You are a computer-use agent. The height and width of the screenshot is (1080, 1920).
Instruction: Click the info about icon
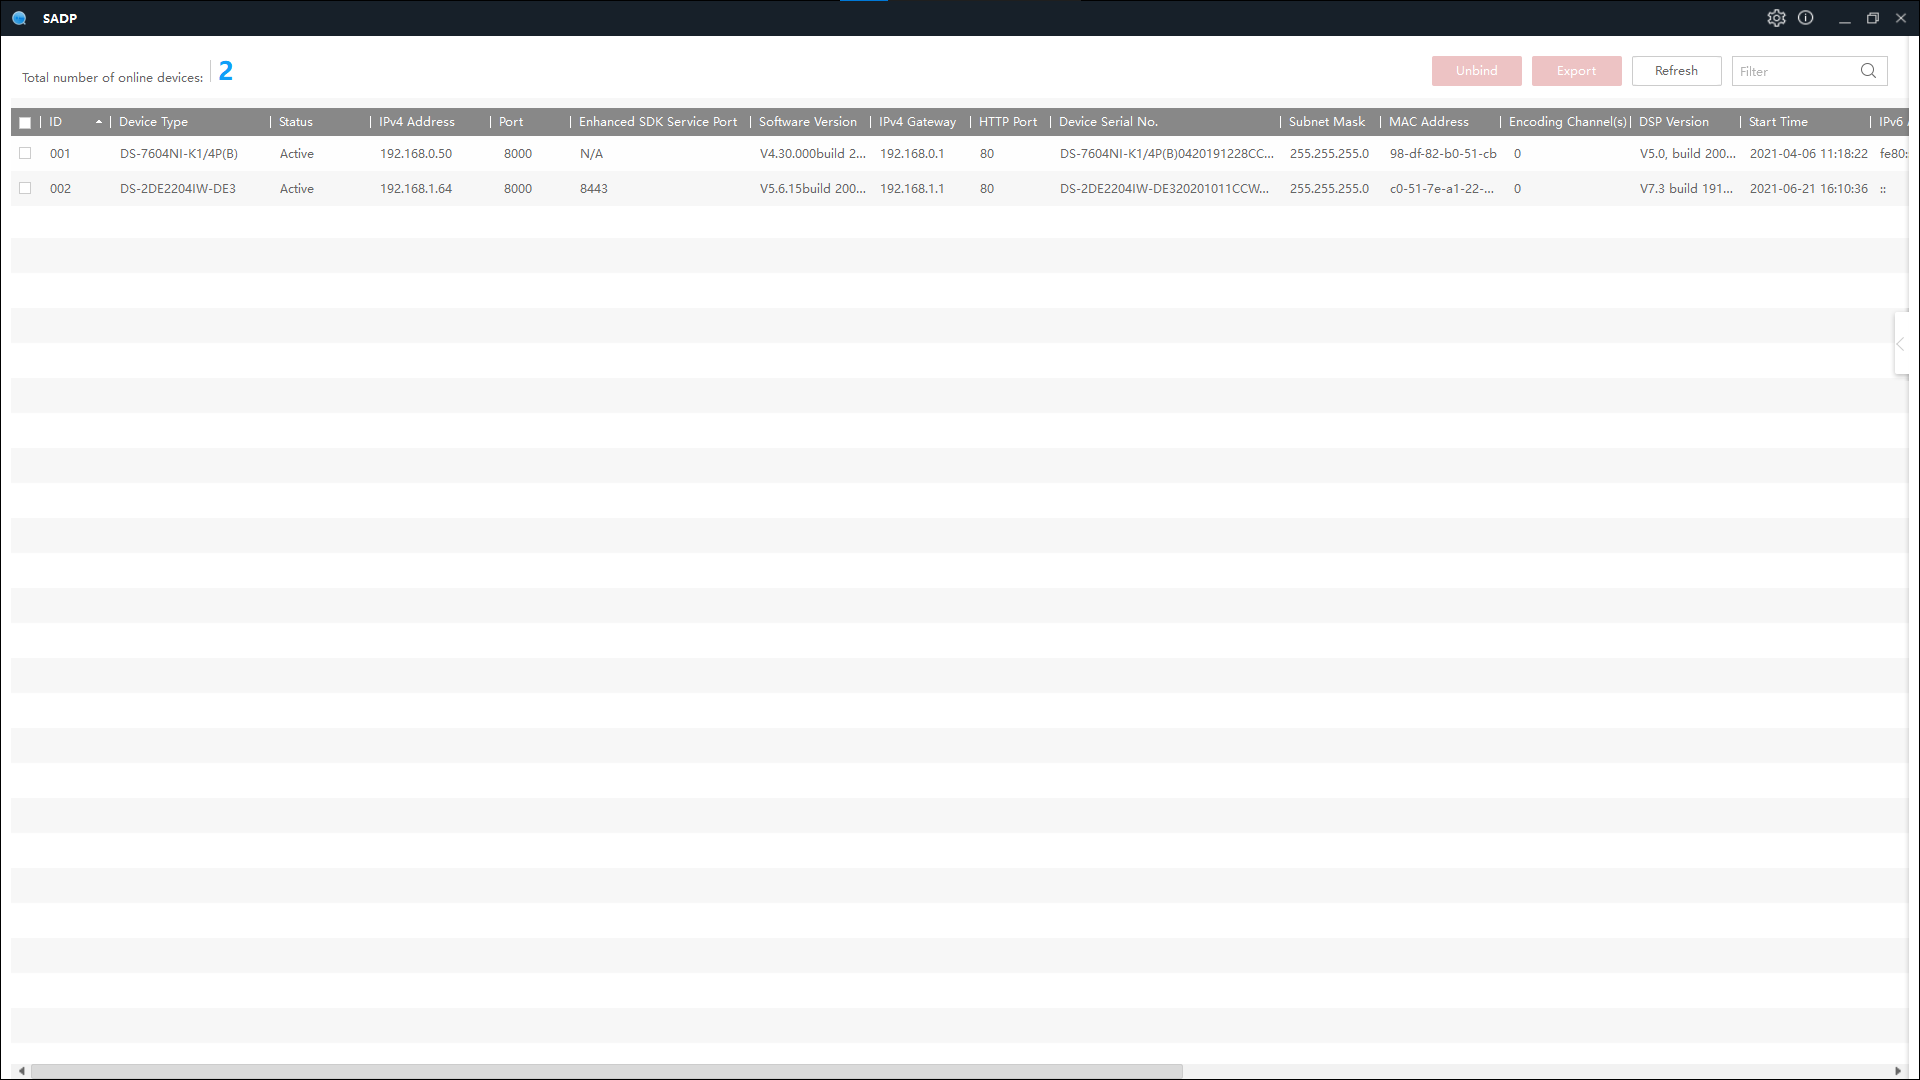pyautogui.click(x=1805, y=18)
